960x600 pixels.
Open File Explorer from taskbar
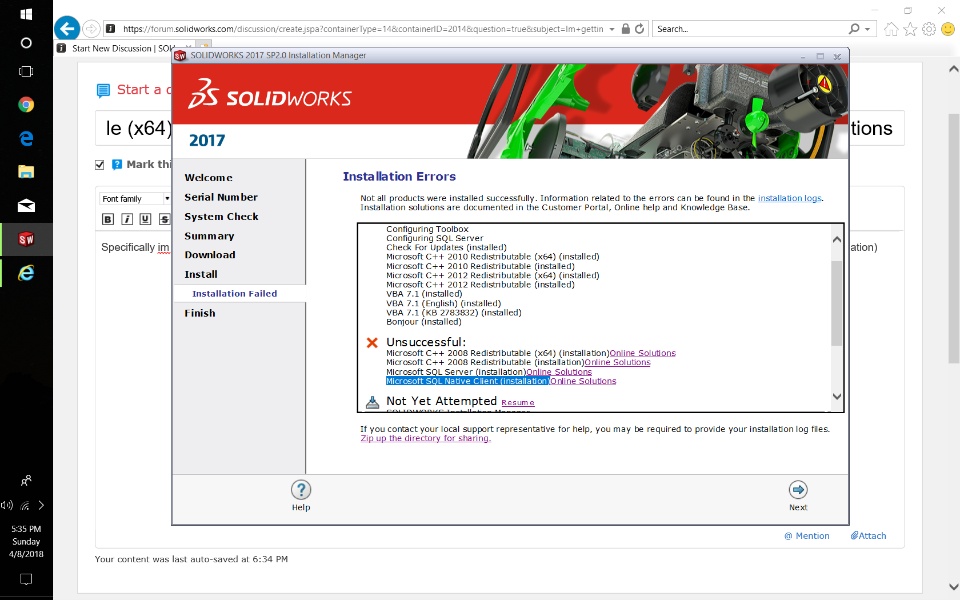(26, 171)
